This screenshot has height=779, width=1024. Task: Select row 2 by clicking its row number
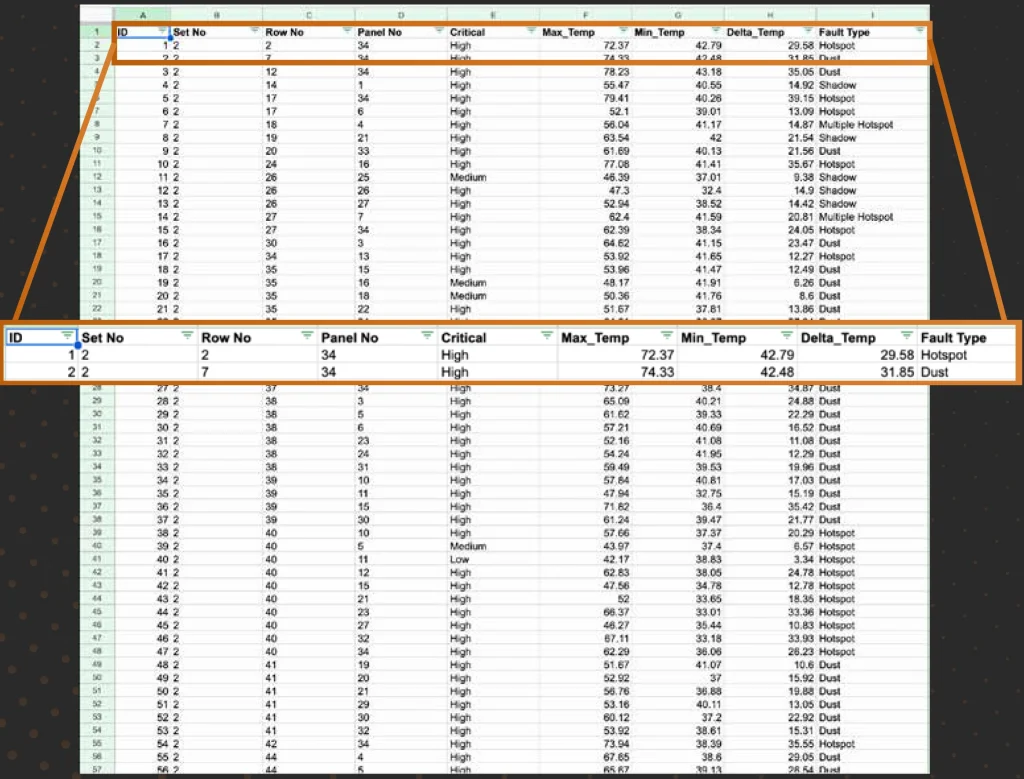click(x=97, y=45)
